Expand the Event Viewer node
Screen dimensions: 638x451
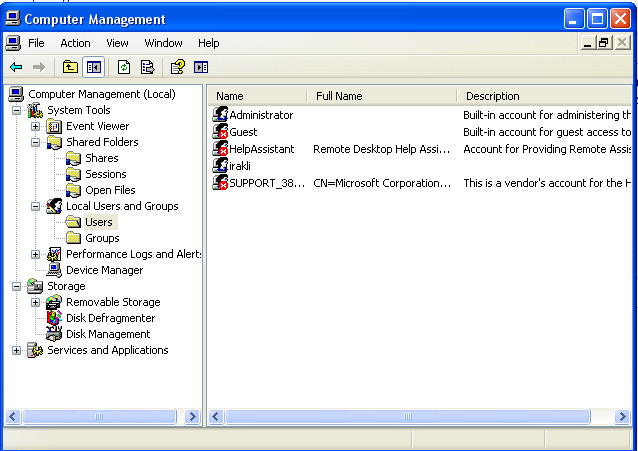pos(36,126)
